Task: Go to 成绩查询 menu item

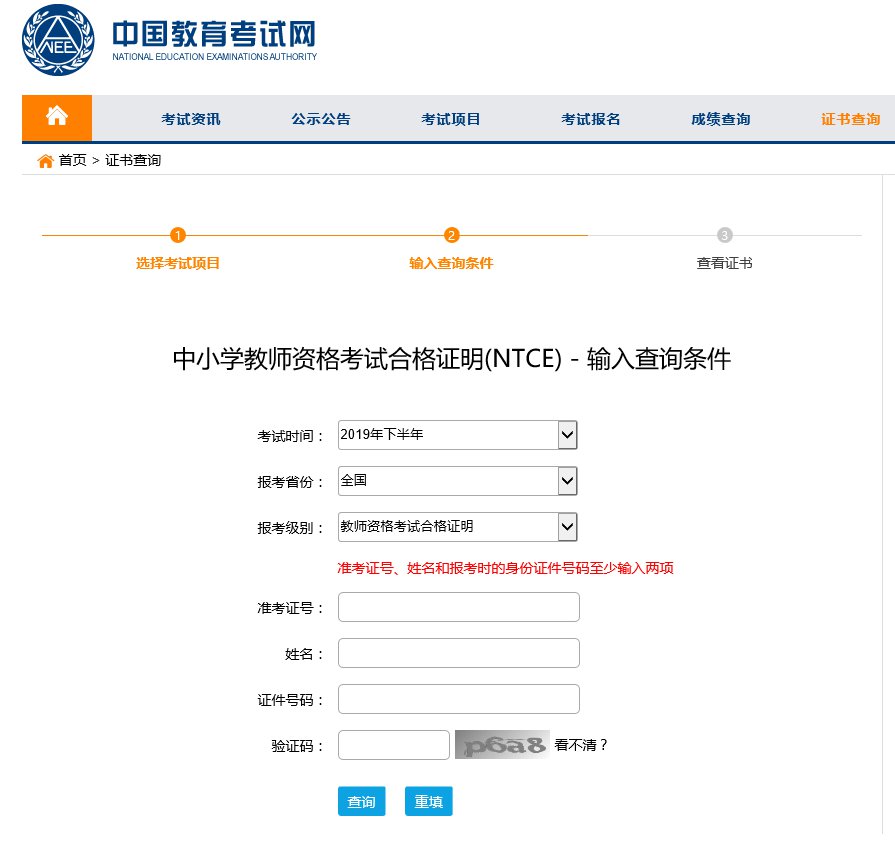Action: pos(720,119)
